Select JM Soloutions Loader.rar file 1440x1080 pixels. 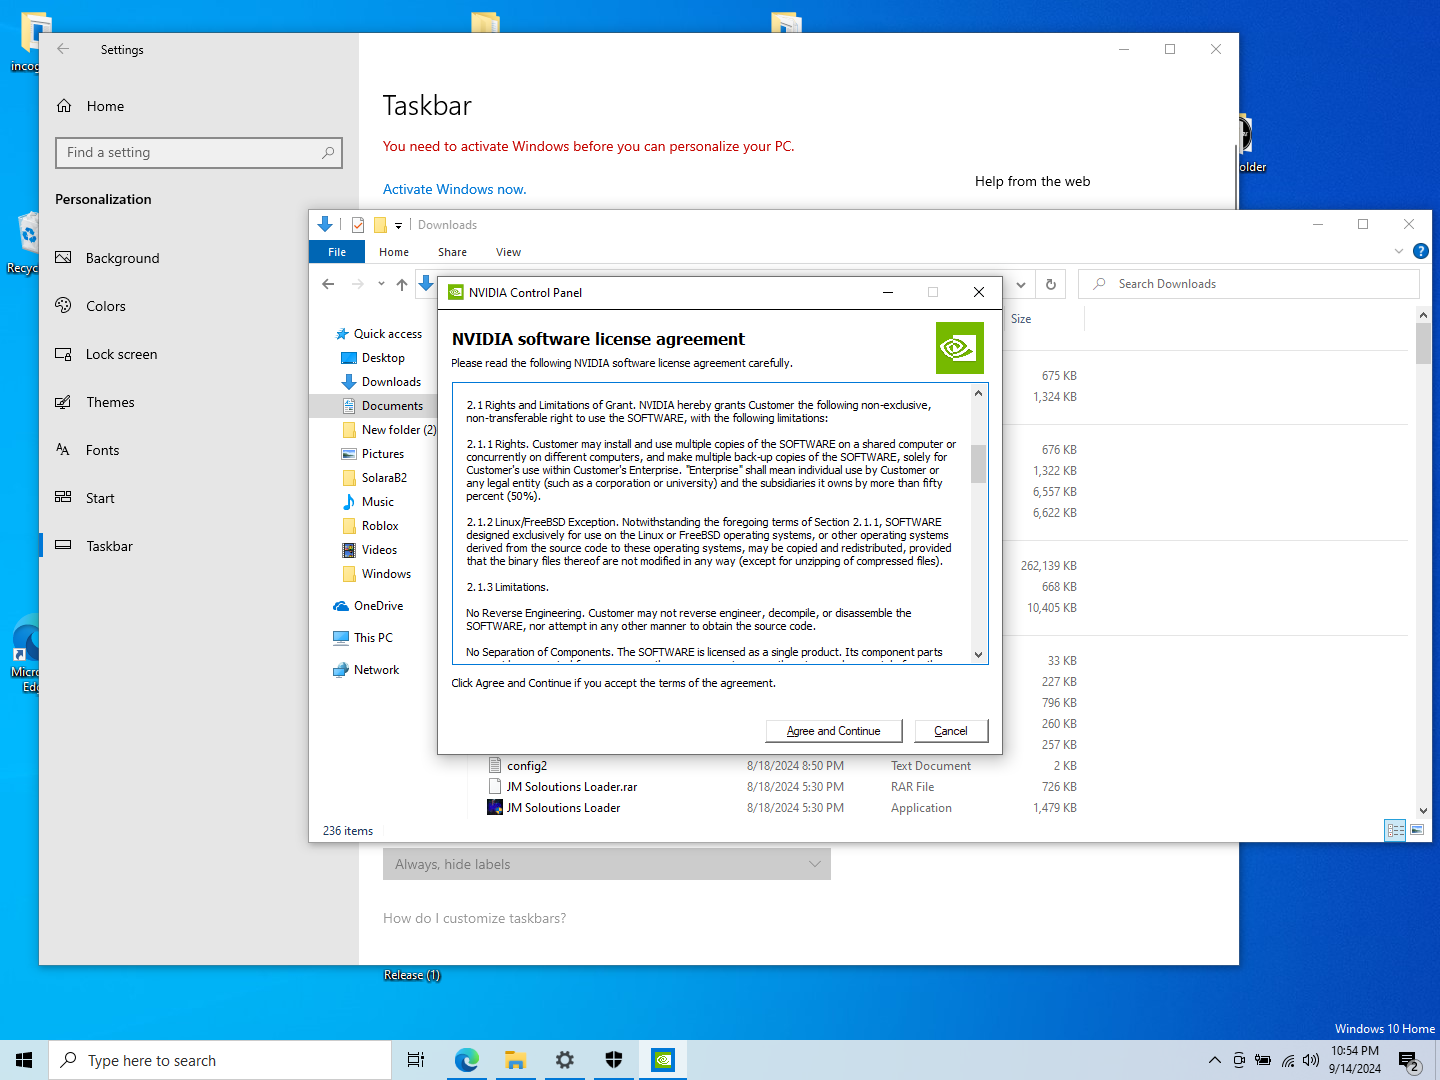[572, 787]
